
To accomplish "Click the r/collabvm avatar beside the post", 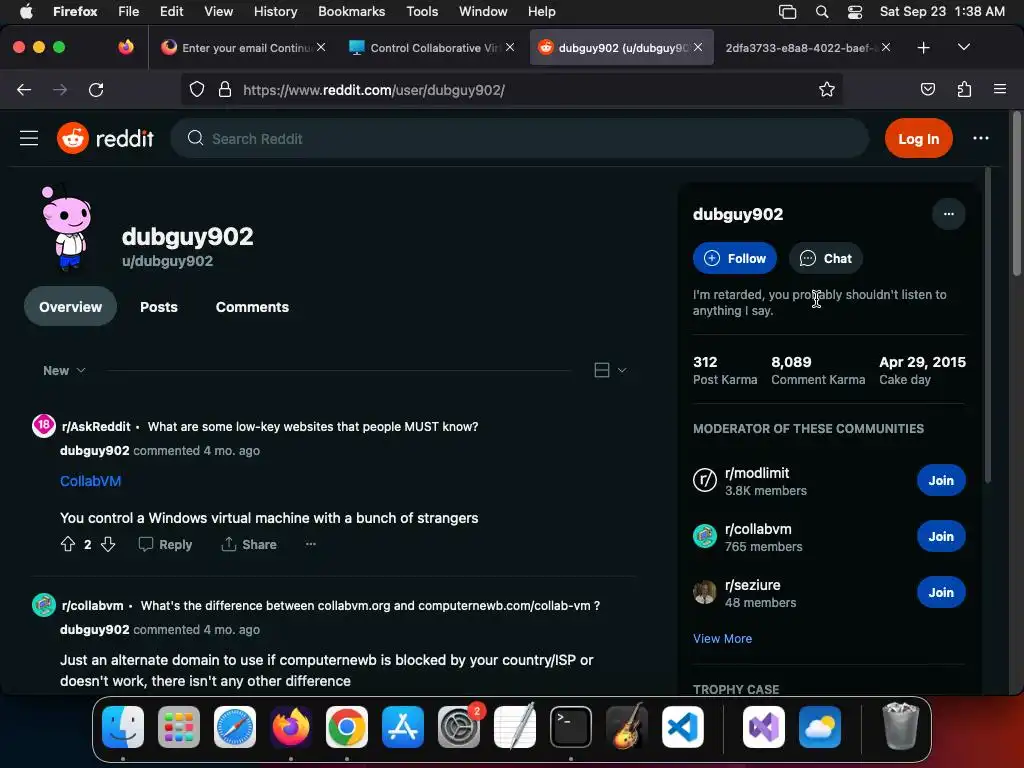I will [x=44, y=605].
